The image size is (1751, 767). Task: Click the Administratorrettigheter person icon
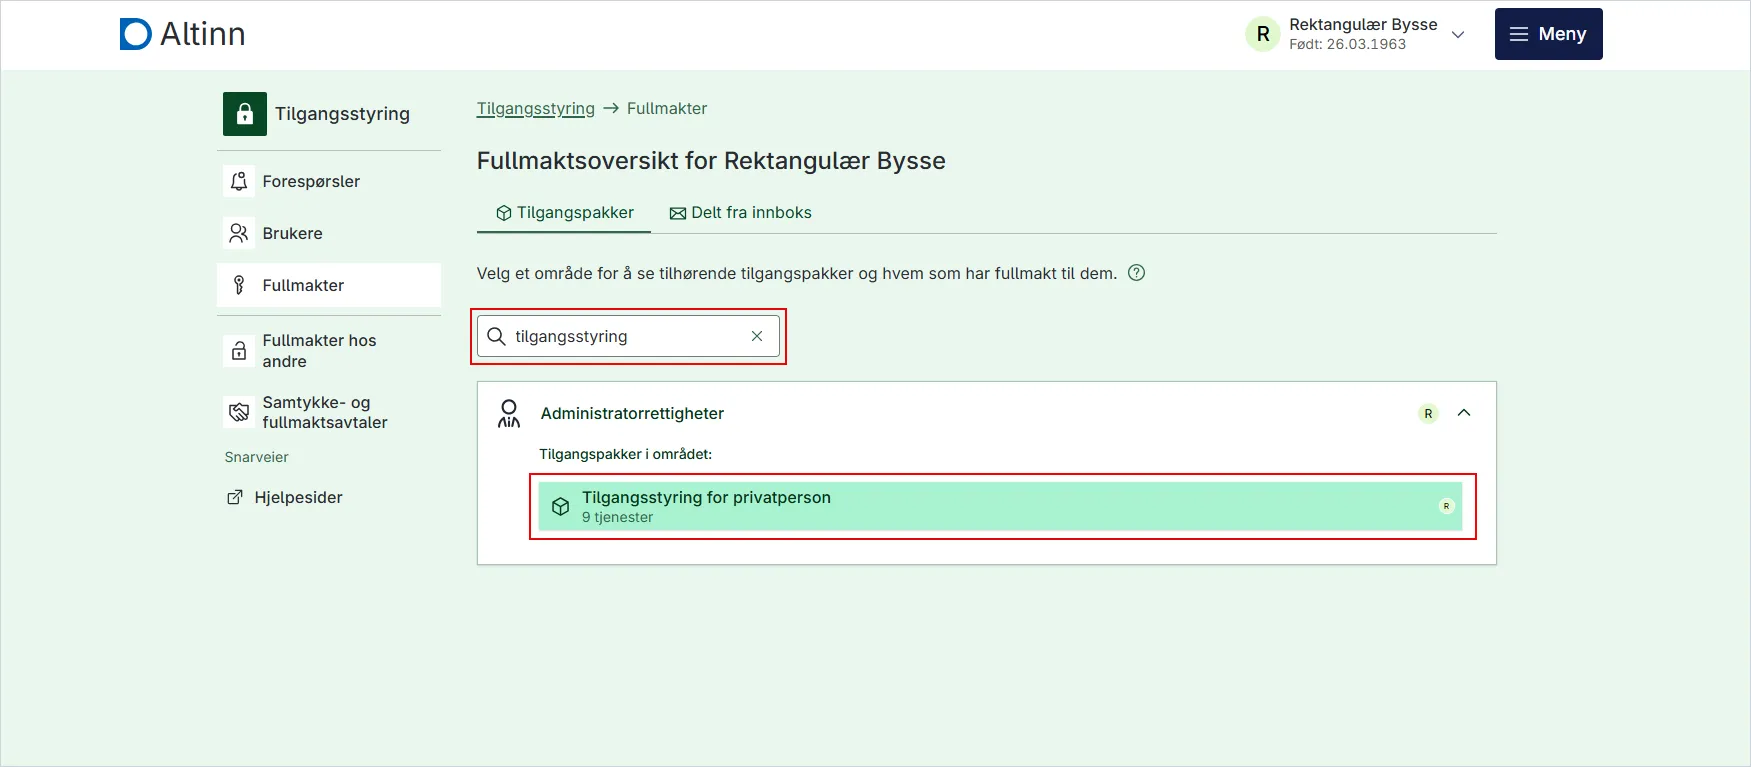point(509,413)
